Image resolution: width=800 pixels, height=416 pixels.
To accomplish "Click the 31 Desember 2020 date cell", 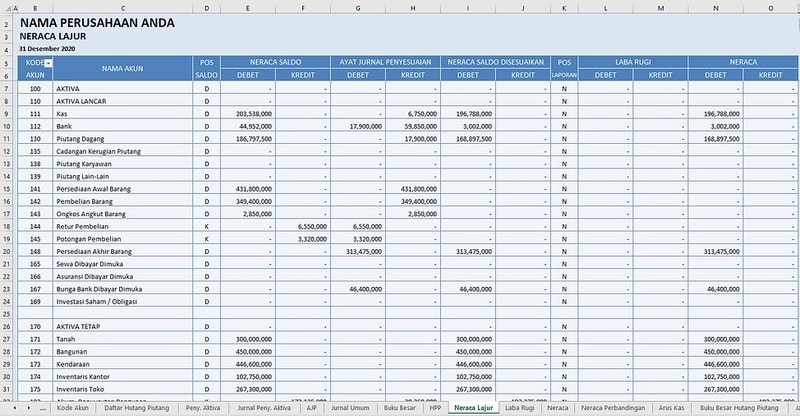I will point(52,47).
